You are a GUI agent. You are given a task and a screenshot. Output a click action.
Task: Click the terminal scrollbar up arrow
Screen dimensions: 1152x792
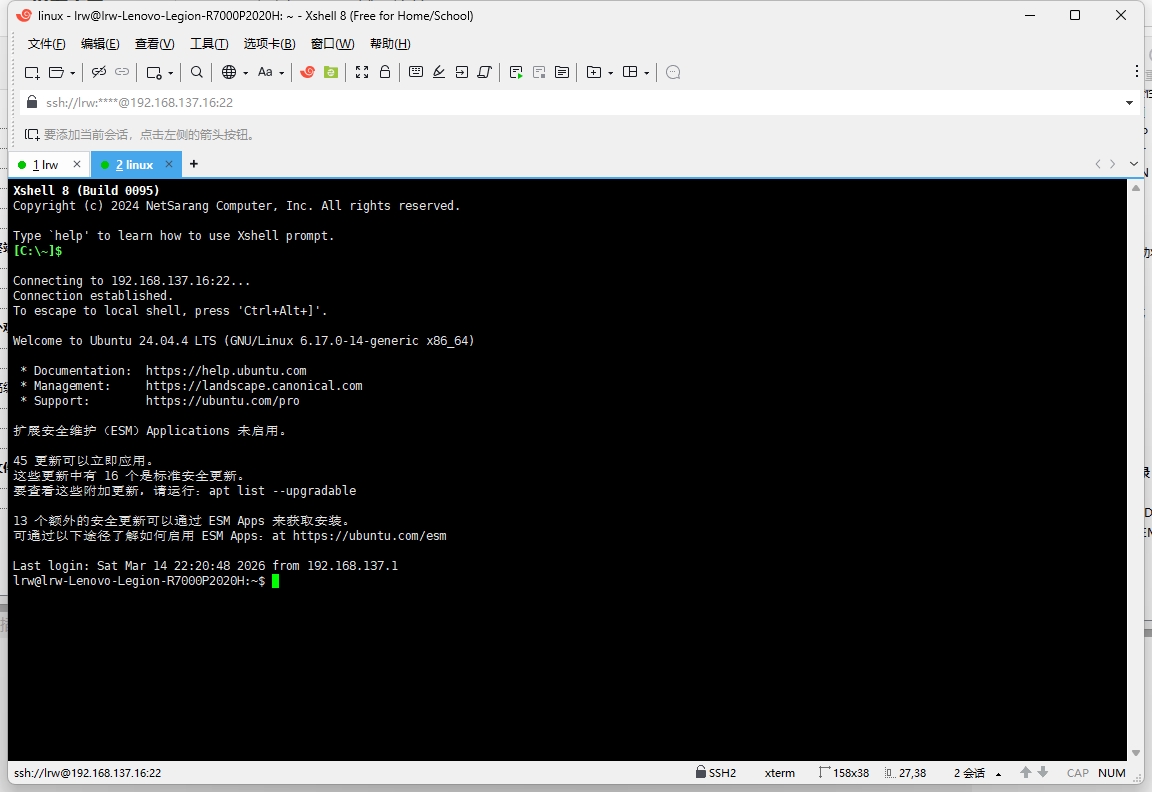click(1136, 188)
